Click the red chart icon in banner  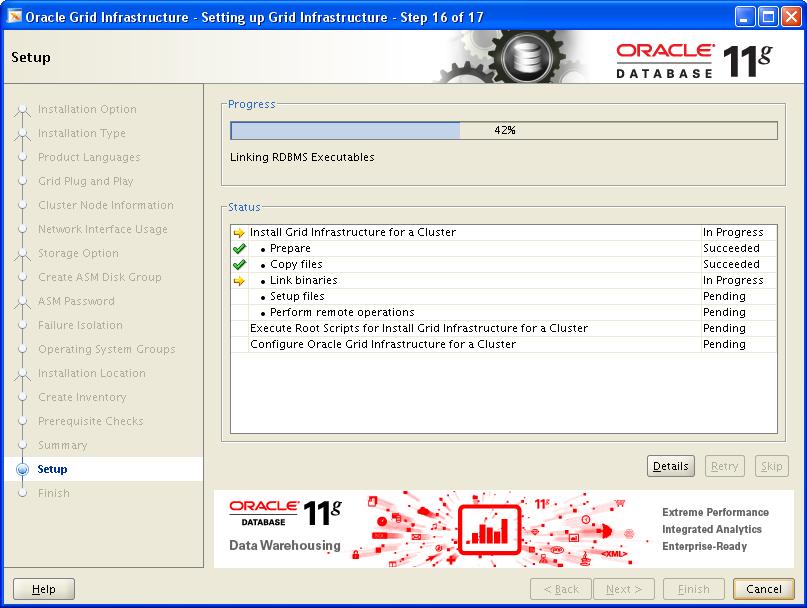click(489, 529)
